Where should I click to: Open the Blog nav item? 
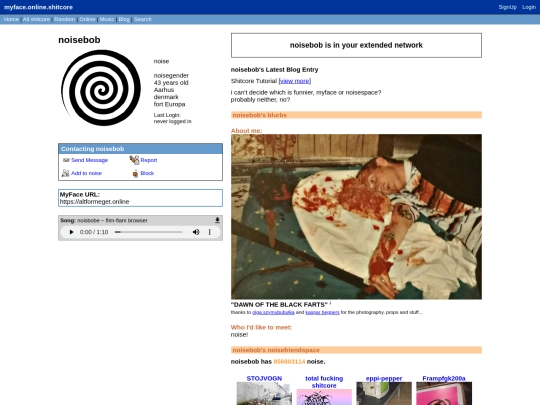pos(124,19)
